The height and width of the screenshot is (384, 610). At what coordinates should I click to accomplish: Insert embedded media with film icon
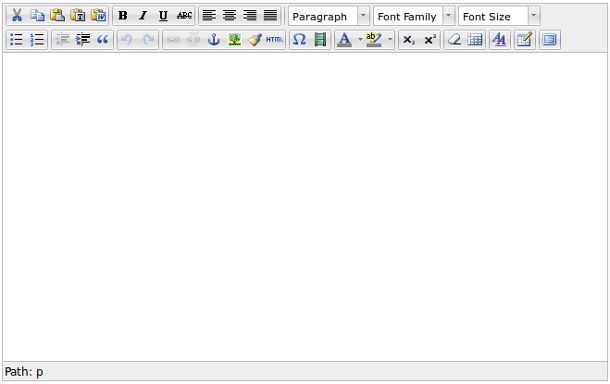point(320,40)
